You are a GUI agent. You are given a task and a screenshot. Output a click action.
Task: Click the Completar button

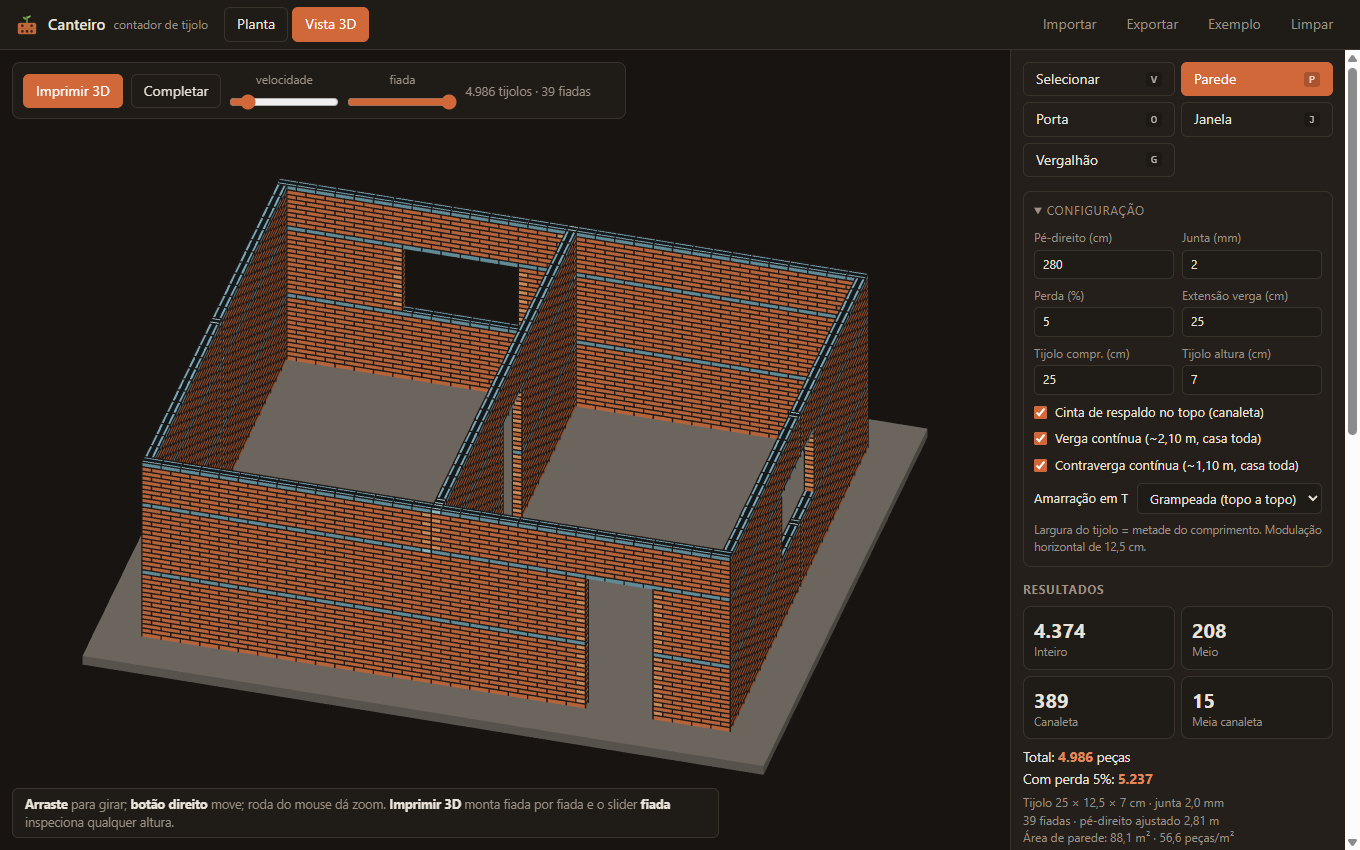pyautogui.click(x=176, y=91)
